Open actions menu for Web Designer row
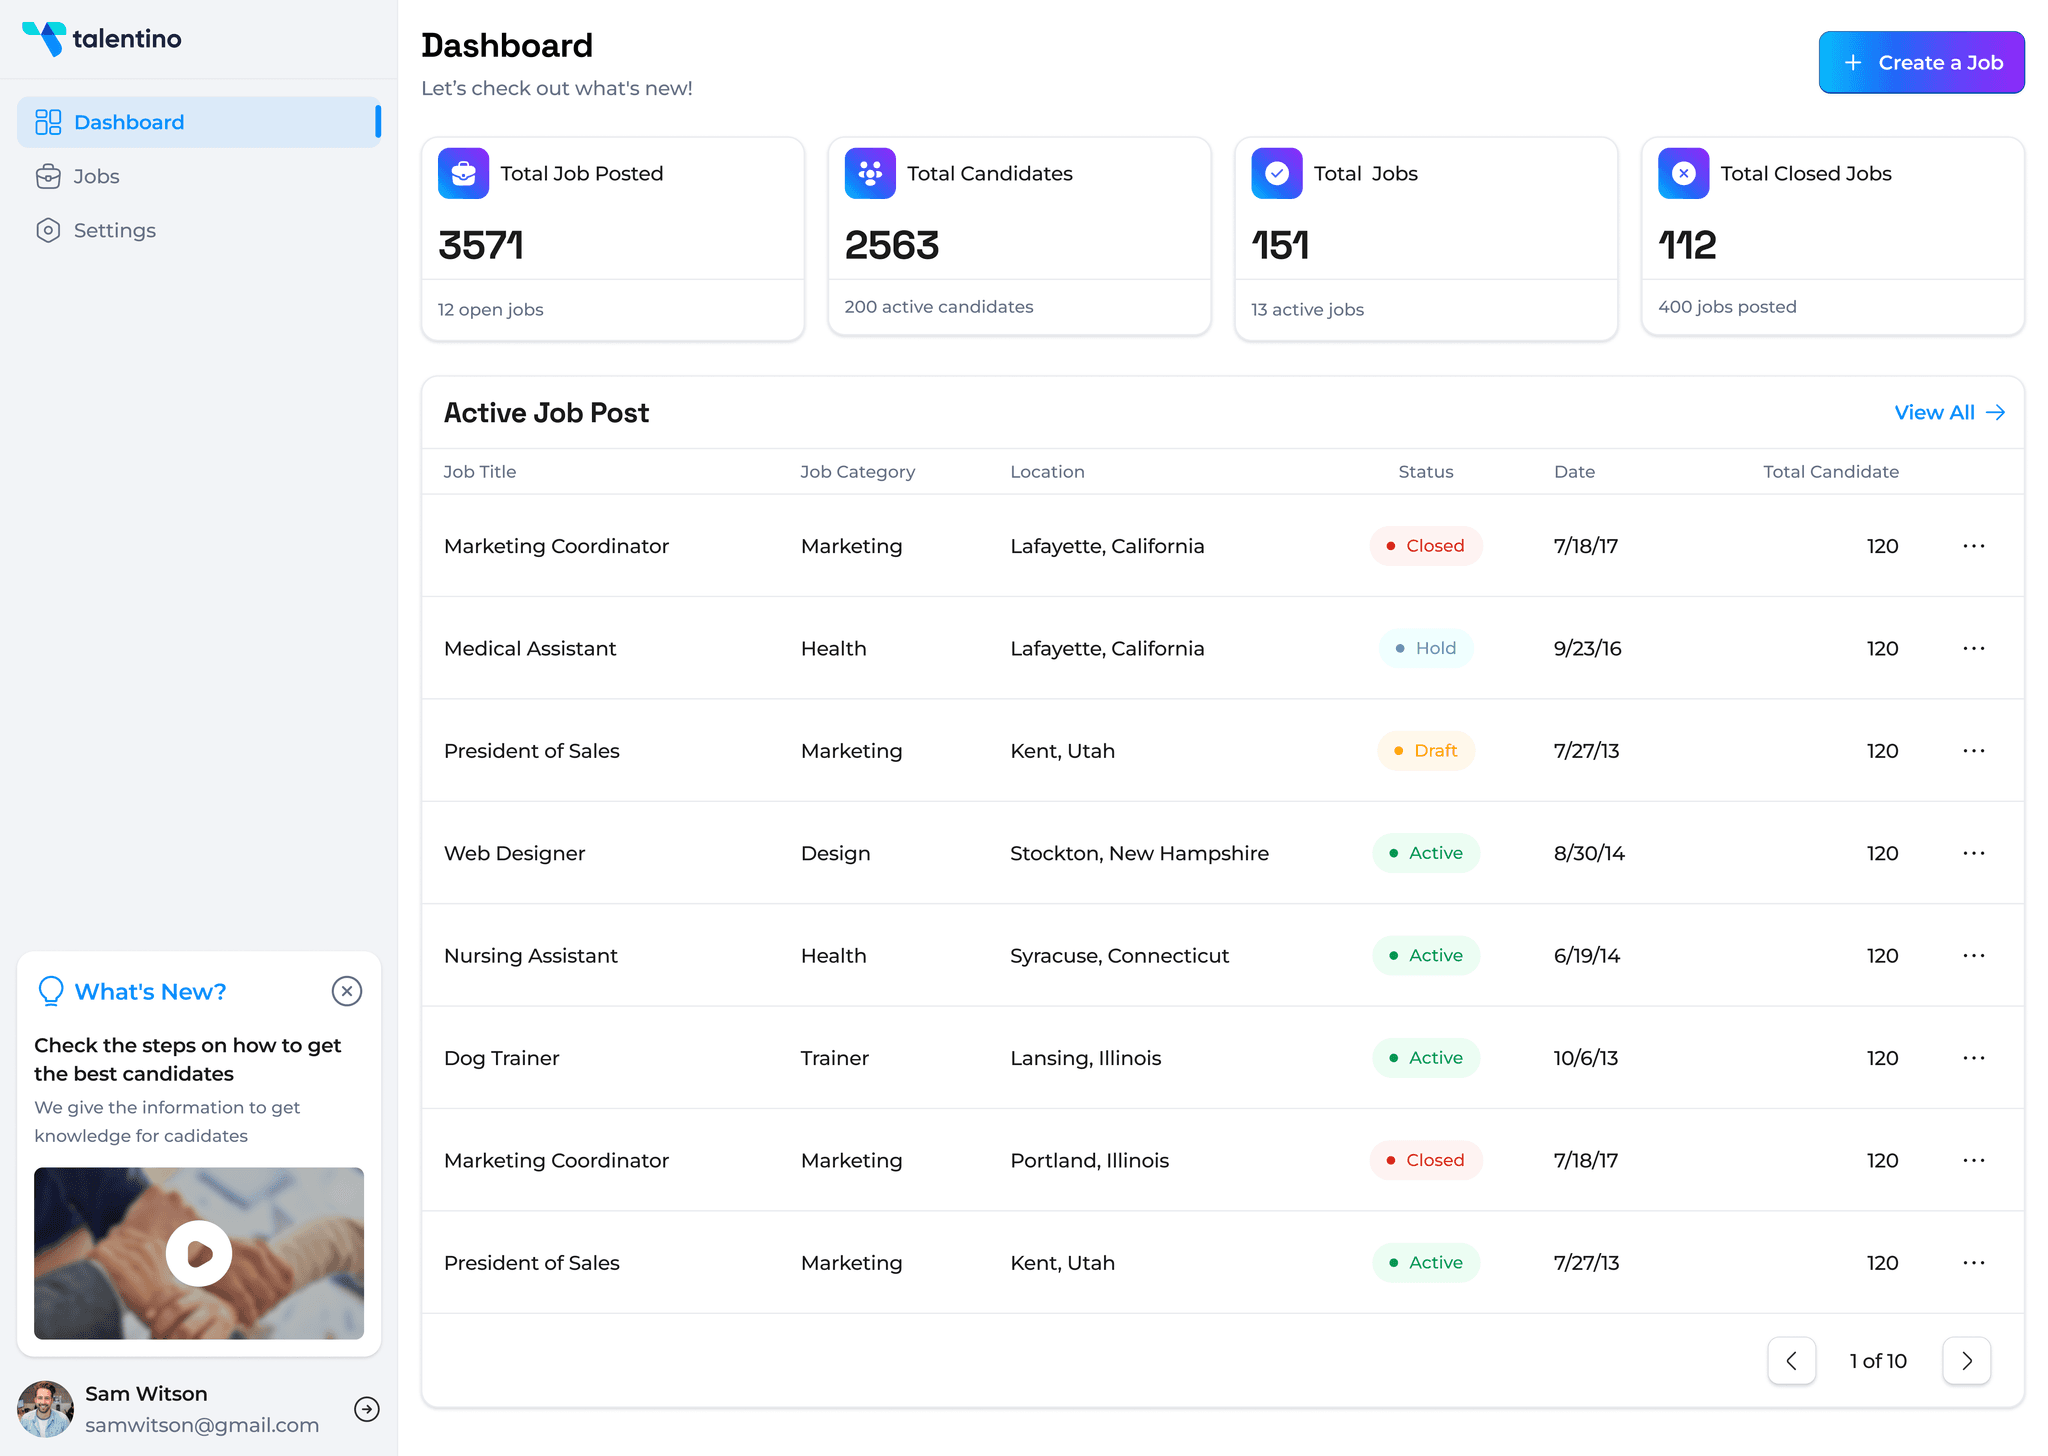Screen dimensions: 2048x1456 [x=1974, y=853]
